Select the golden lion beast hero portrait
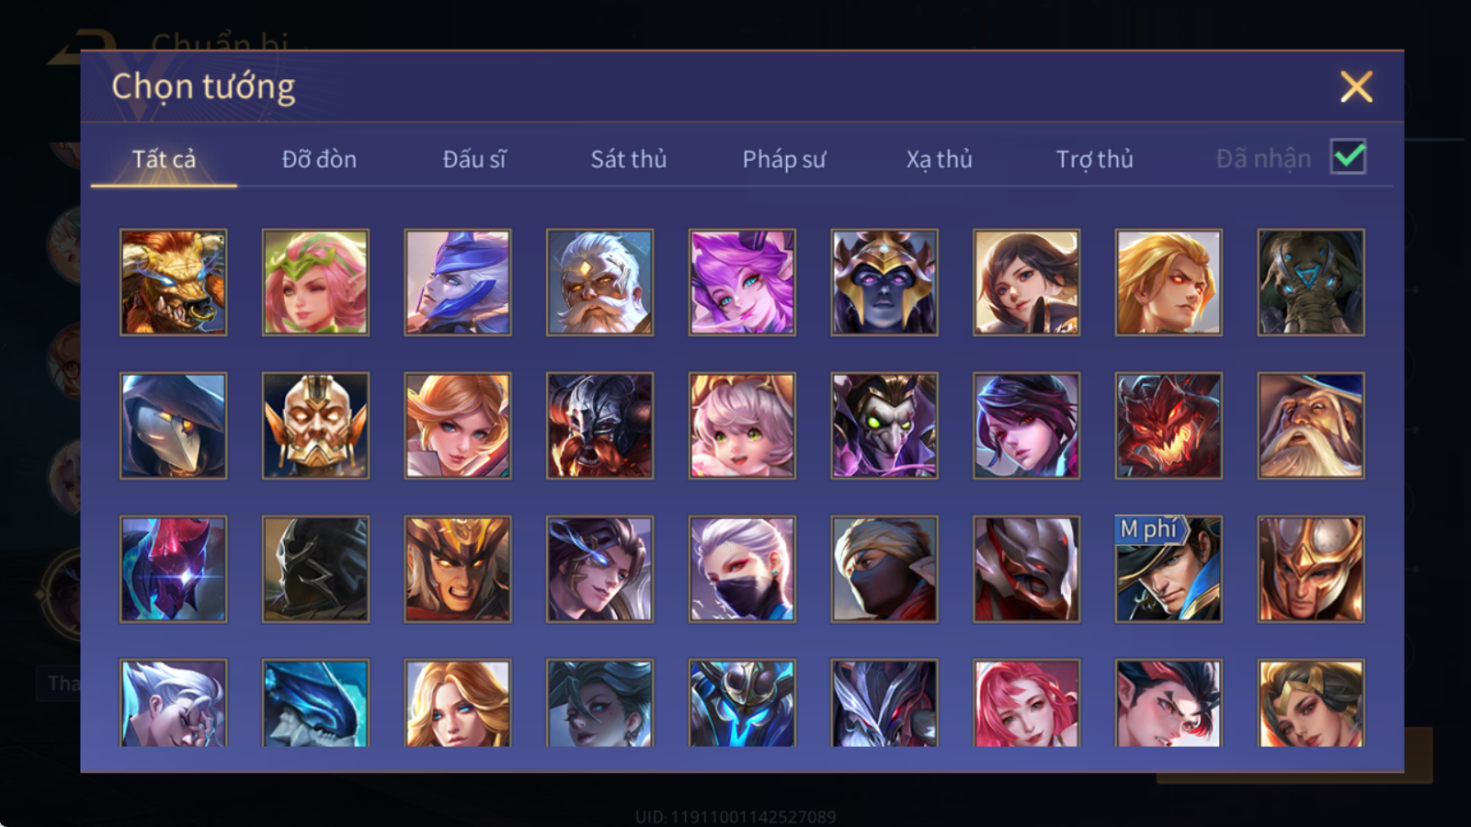The height and width of the screenshot is (827, 1471). [x=173, y=282]
